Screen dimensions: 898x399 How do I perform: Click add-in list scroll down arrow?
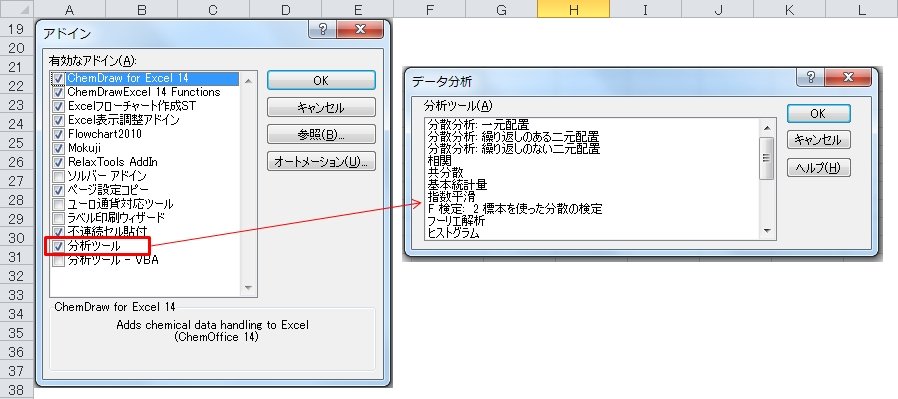tap(248, 288)
